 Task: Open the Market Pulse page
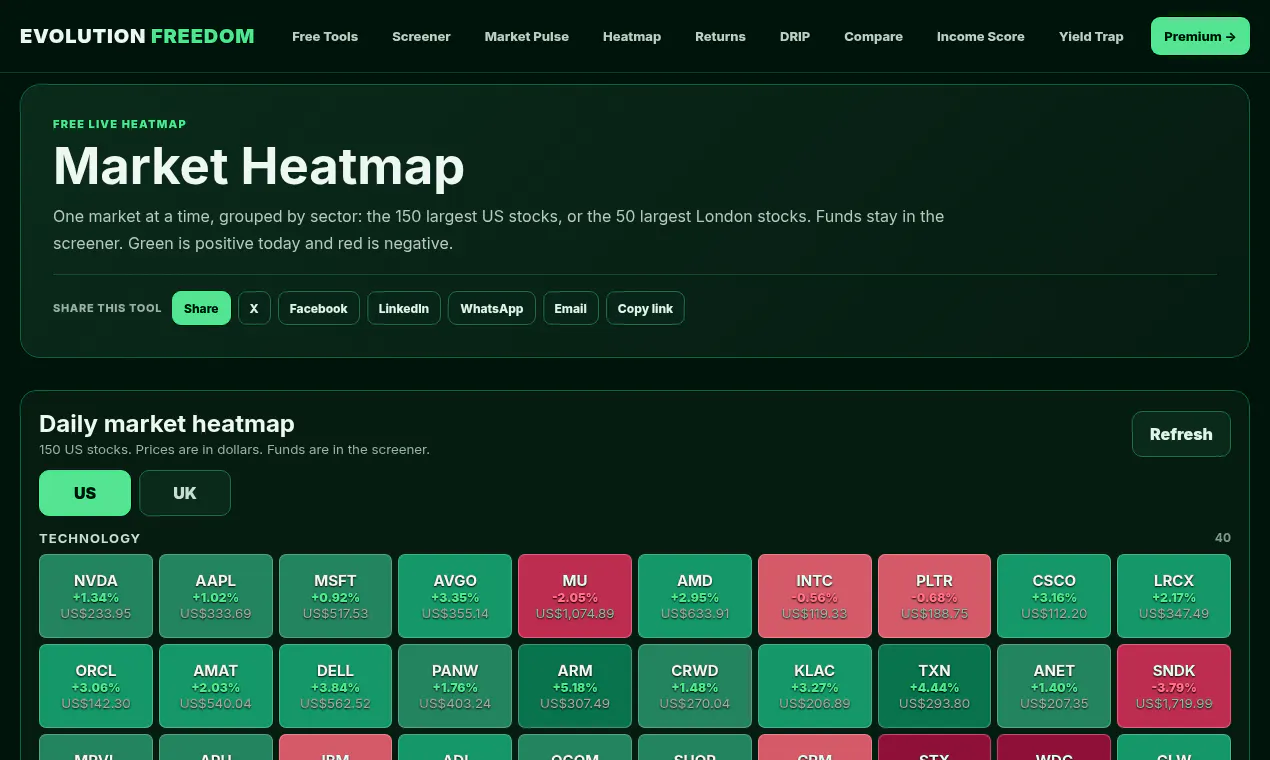[527, 36]
